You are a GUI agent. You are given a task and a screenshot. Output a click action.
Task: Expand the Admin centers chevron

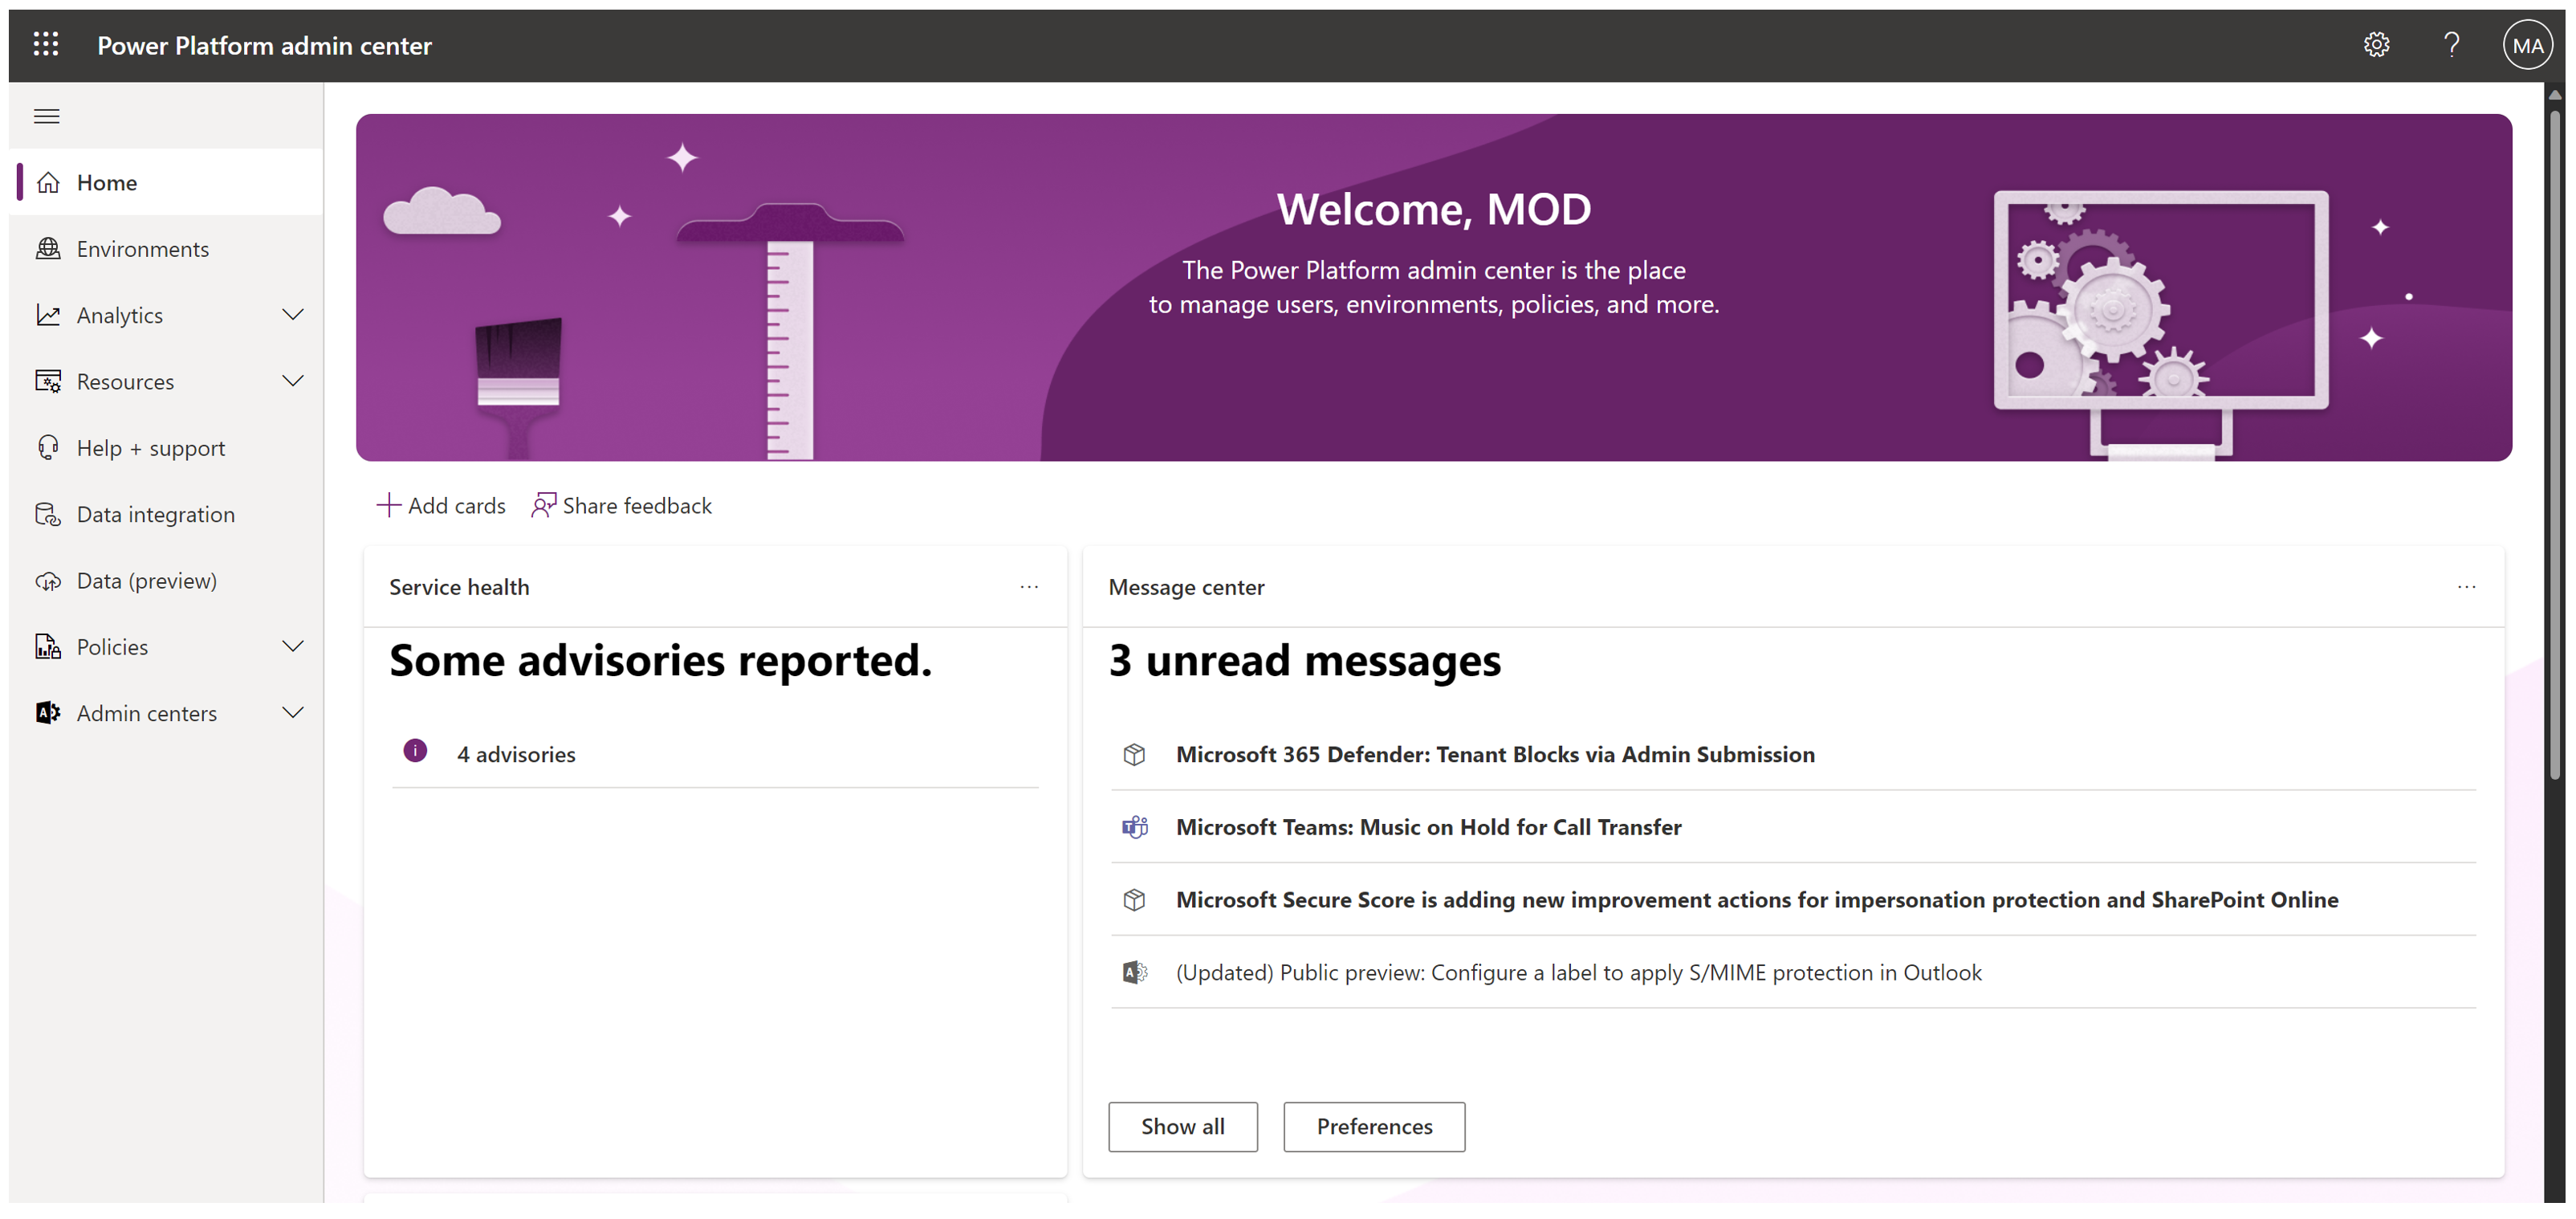pyautogui.click(x=293, y=713)
